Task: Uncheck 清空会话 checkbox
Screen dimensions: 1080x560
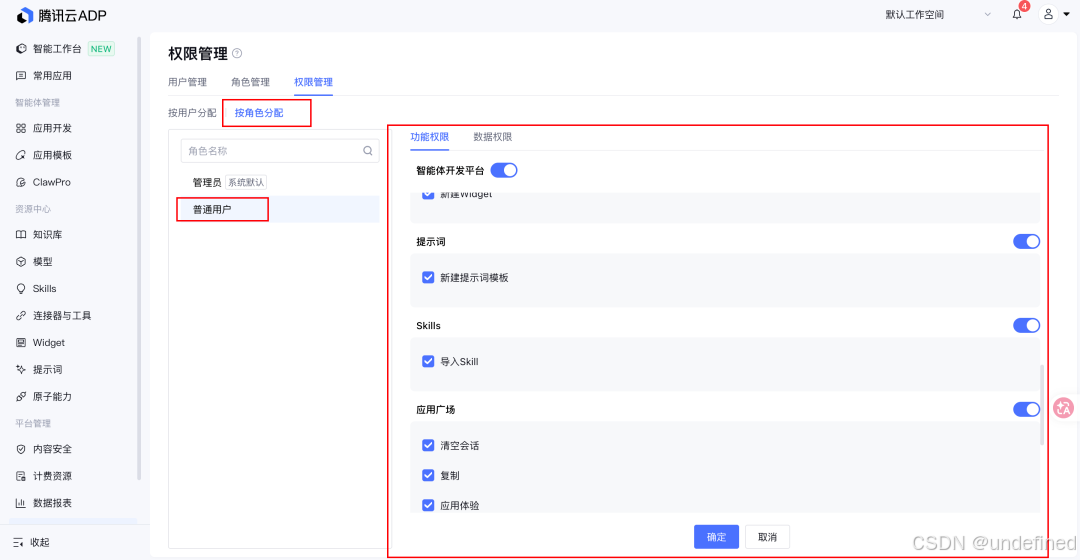Action: click(428, 446)
